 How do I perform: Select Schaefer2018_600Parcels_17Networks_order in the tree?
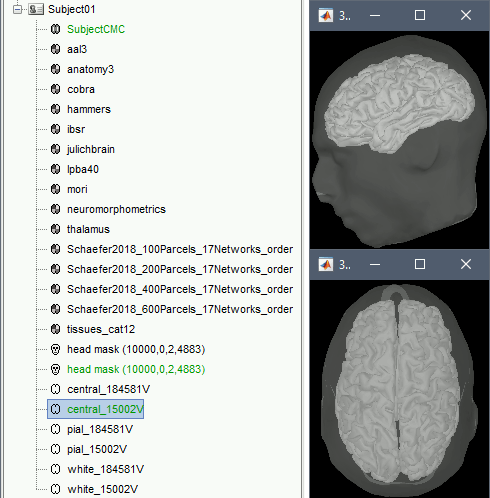(180, 309)
